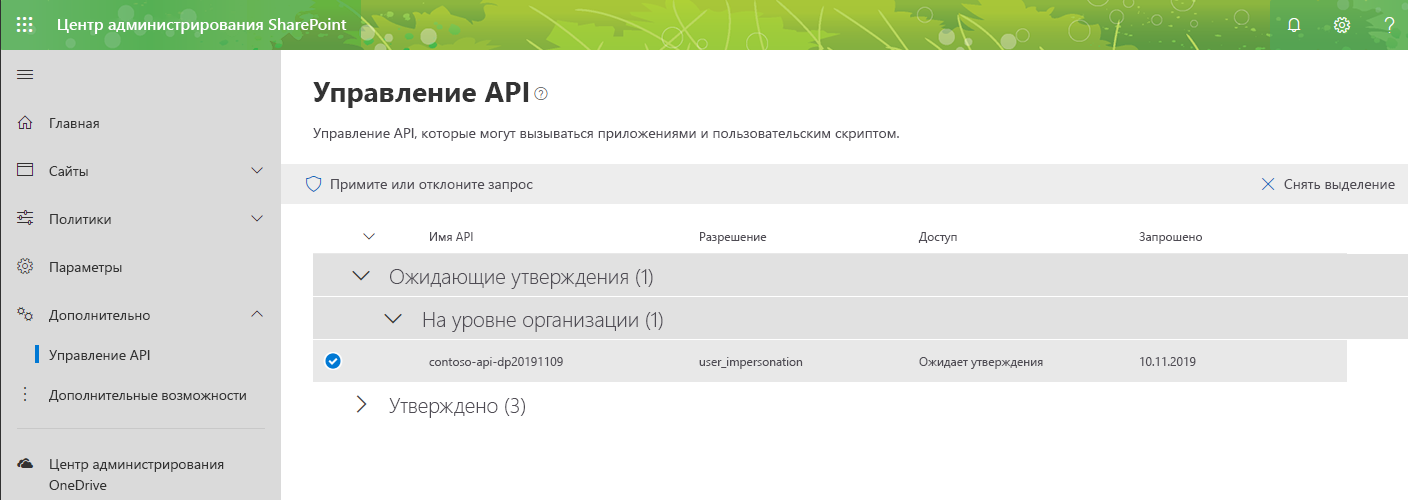
Task: Open the app launcher waffle icon
Action: [26, 25]
